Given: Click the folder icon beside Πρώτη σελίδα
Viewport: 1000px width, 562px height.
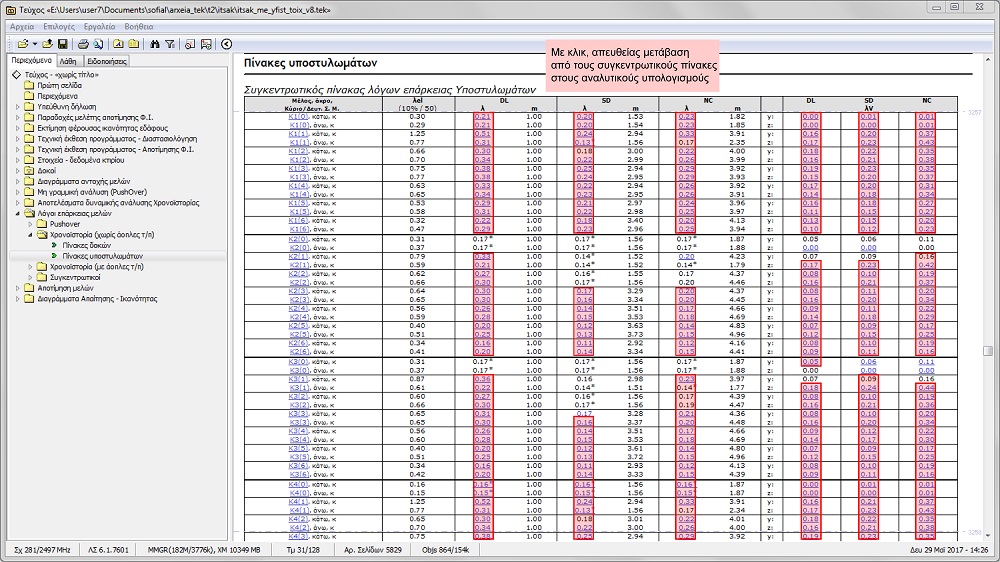Looking at the screenshot, I should click(29, 85).
